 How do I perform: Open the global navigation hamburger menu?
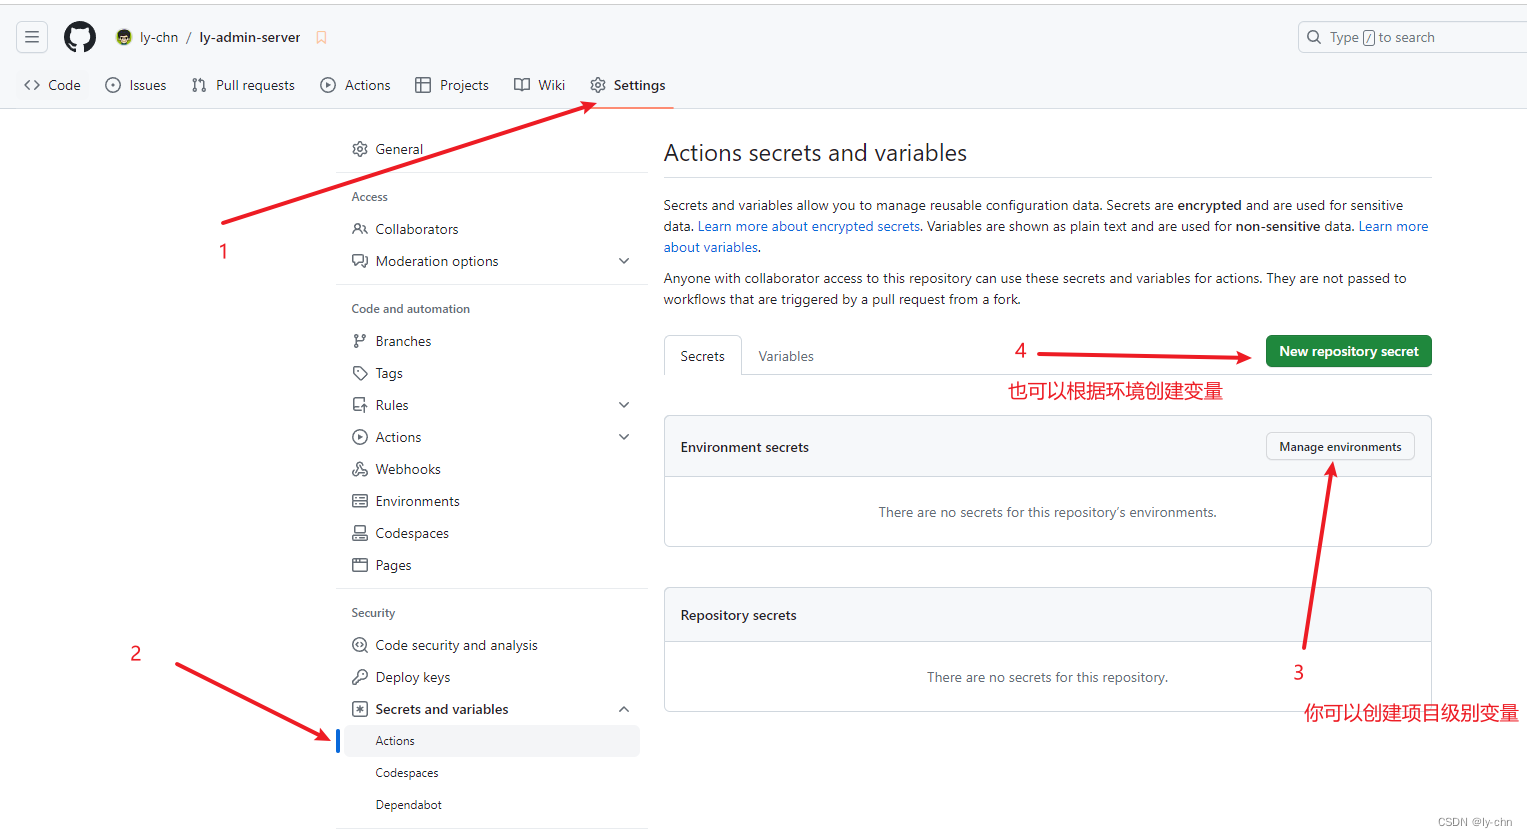tap(32, 37)
